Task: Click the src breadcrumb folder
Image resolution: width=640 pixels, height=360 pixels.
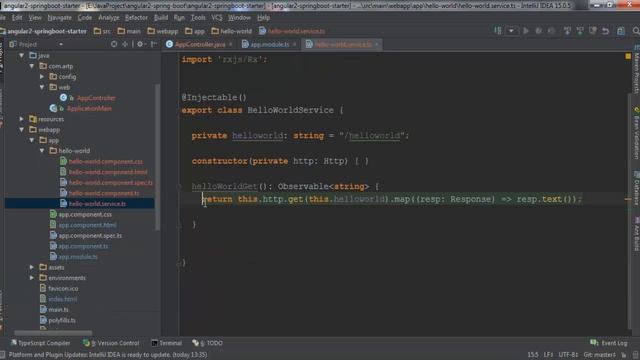Action: click(x=102, y=31)
